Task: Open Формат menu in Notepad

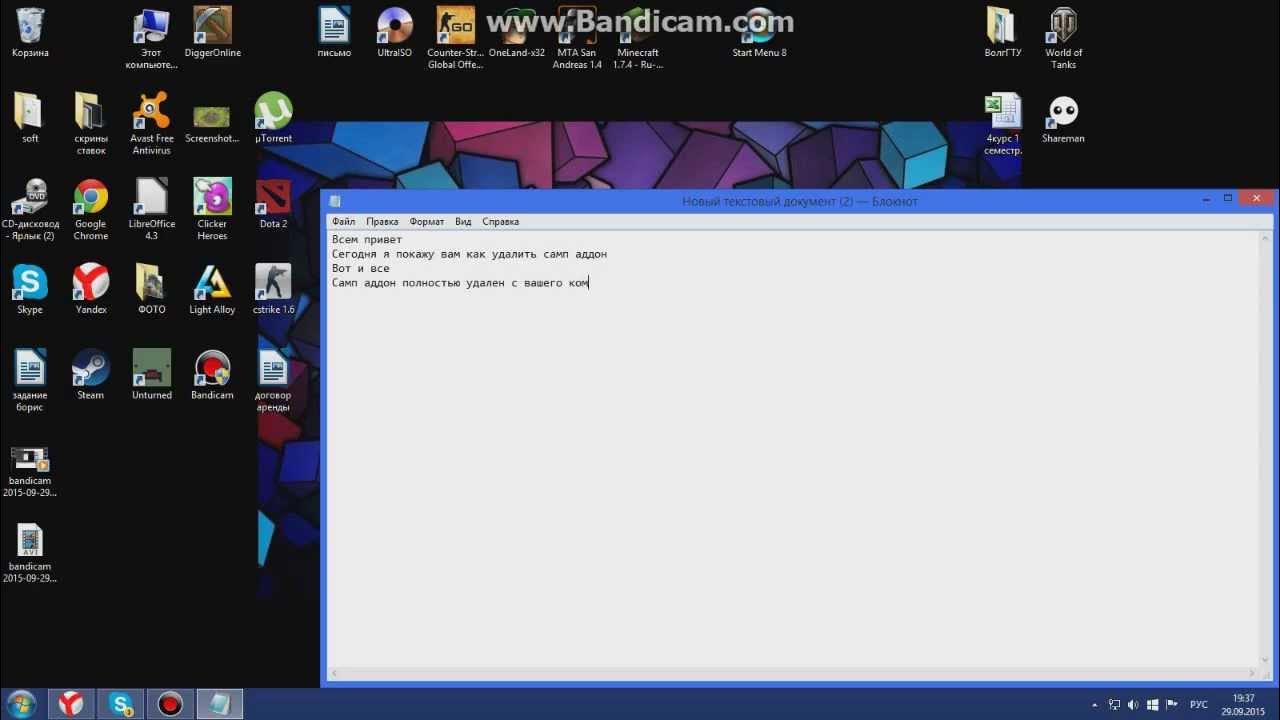Action: pyautogui.click(x=427, y=222)
